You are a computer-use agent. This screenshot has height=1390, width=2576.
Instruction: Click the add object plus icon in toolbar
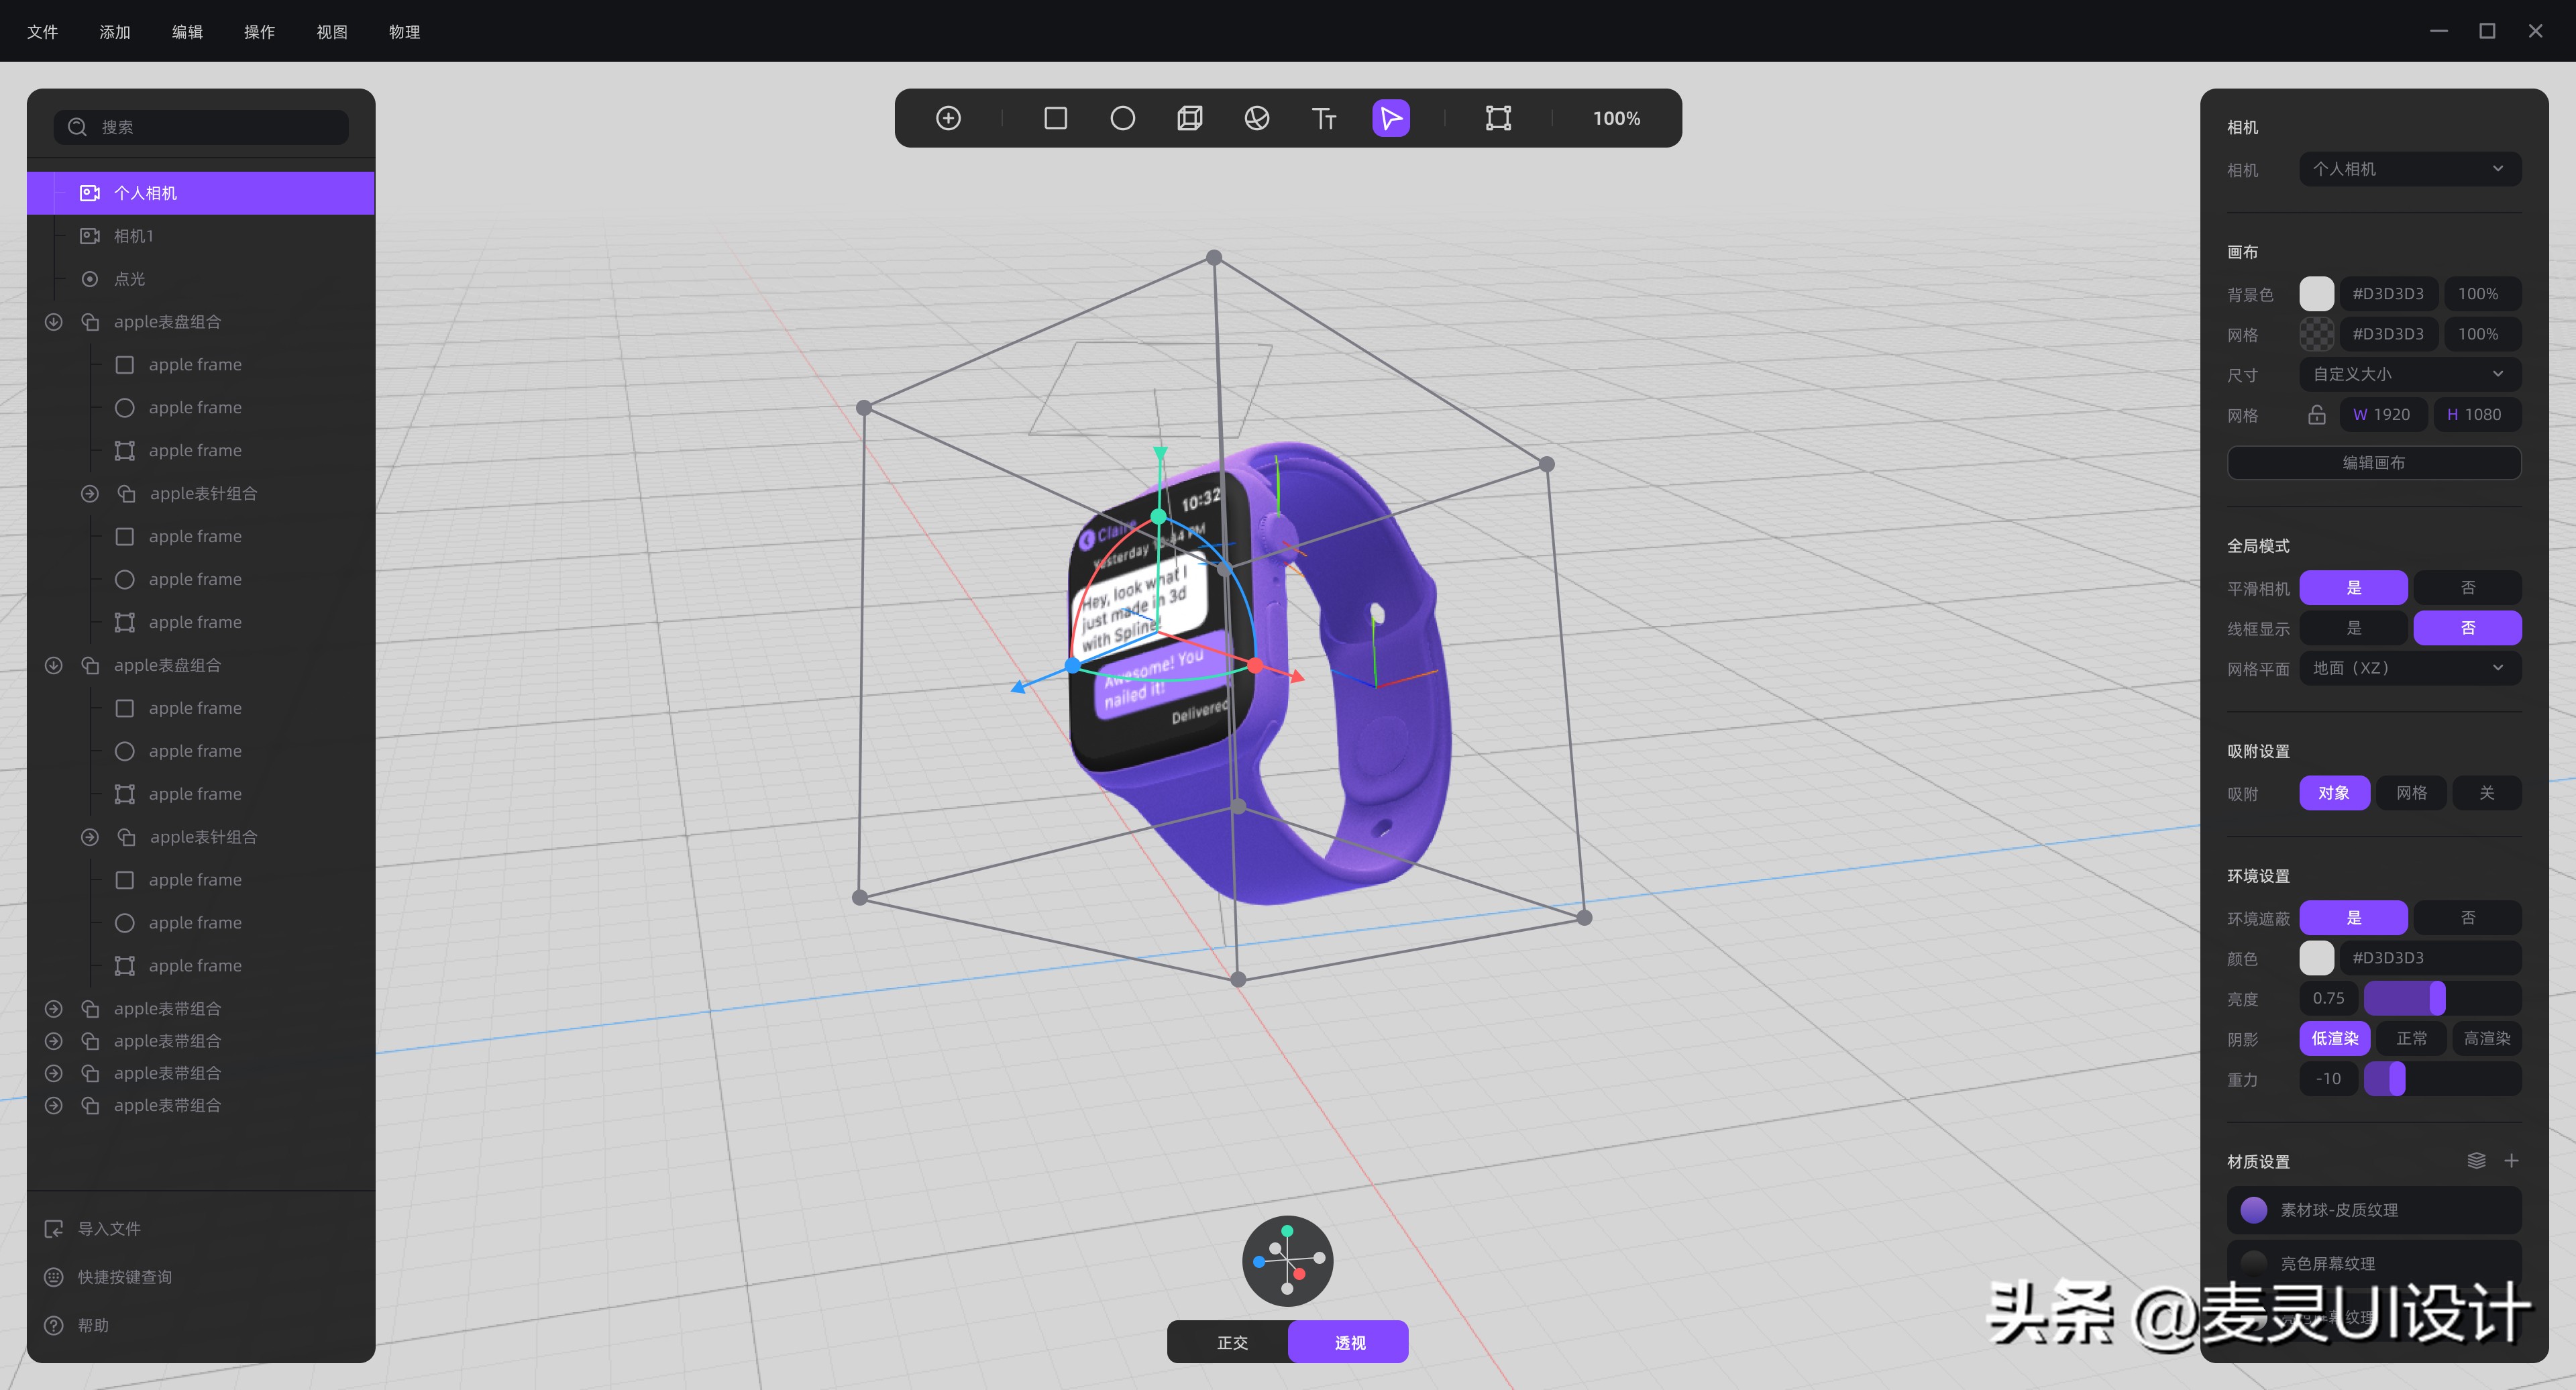tap(948, 118)
